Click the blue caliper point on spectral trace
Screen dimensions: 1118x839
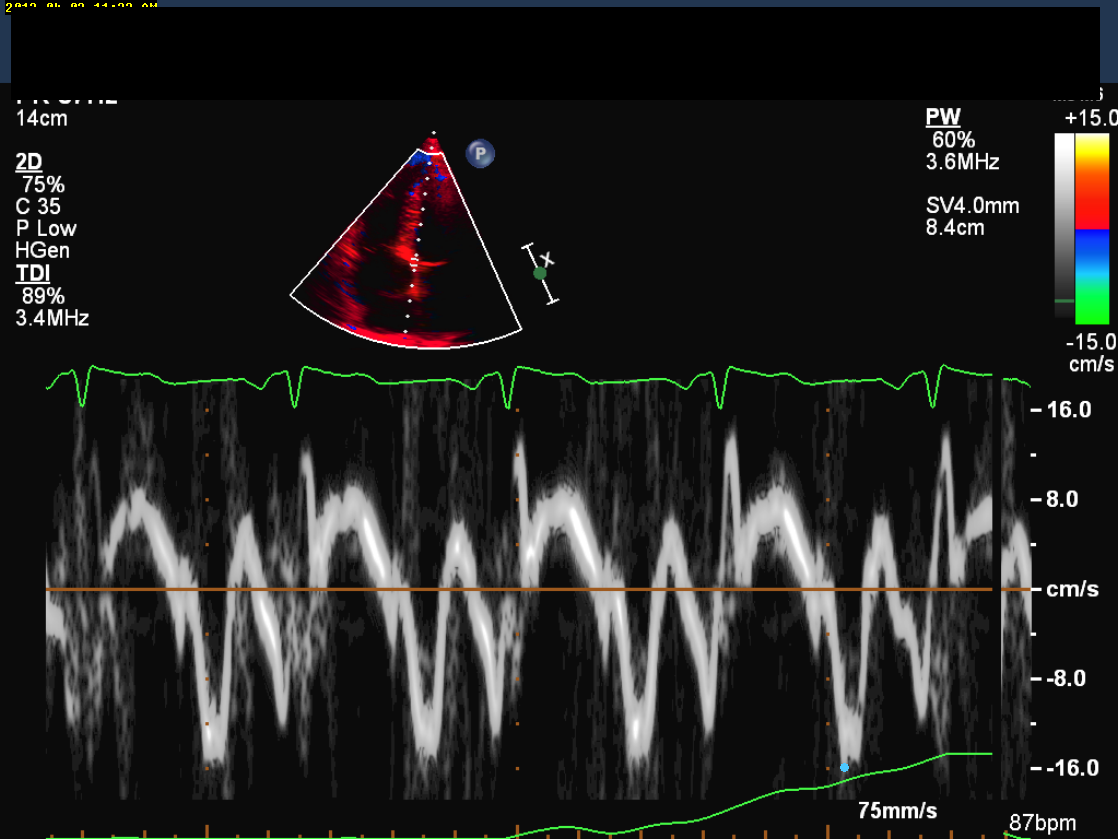pos(844,767)
